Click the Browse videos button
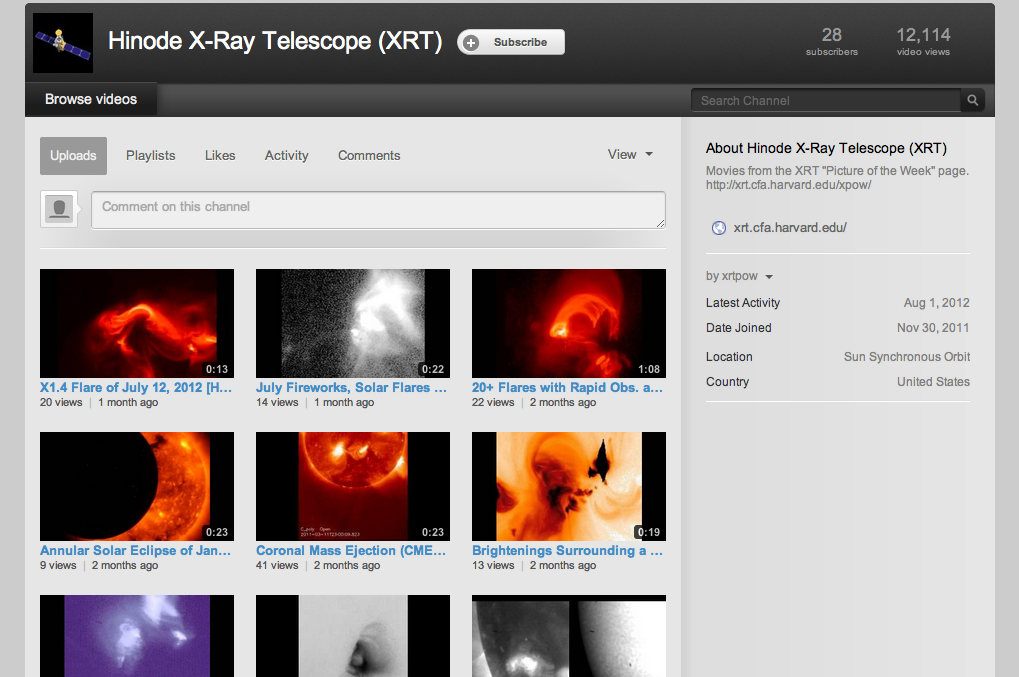This screenshot has width=1019, height=677. click(x=91, y=100)
